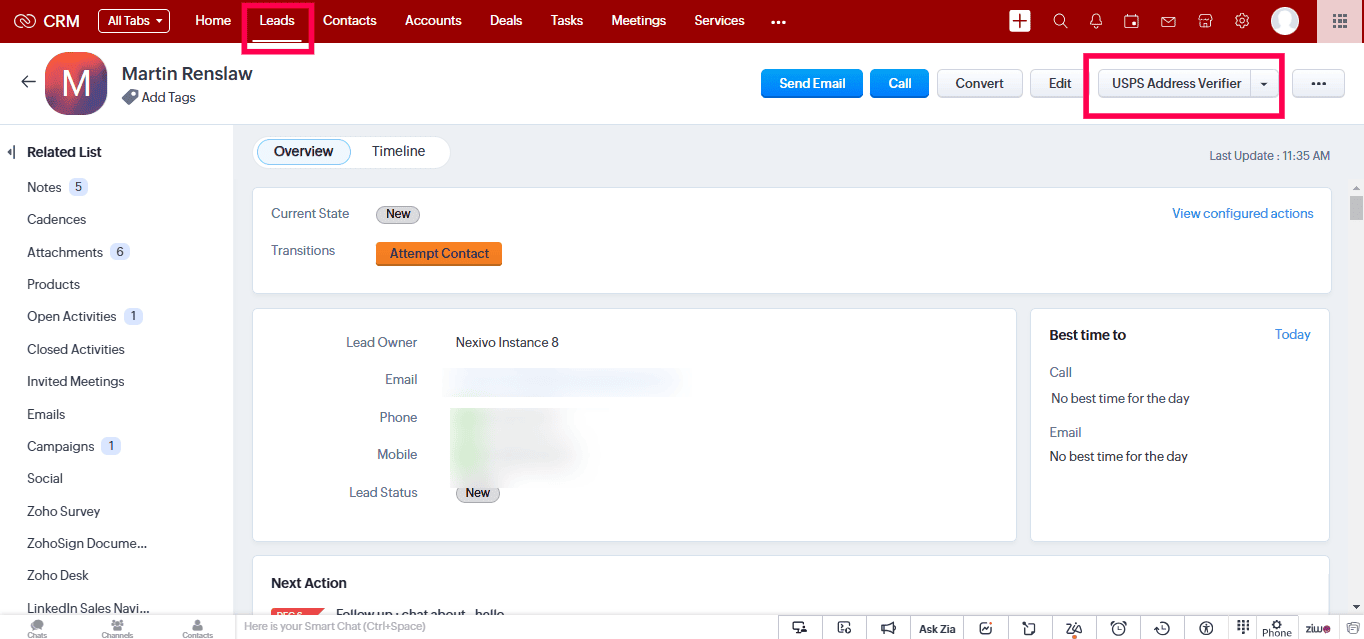This screenshot has width=1364, height=639.
Task: Open Channels in bottom bar
Action: pyautogui.click(x=117, y=628)
